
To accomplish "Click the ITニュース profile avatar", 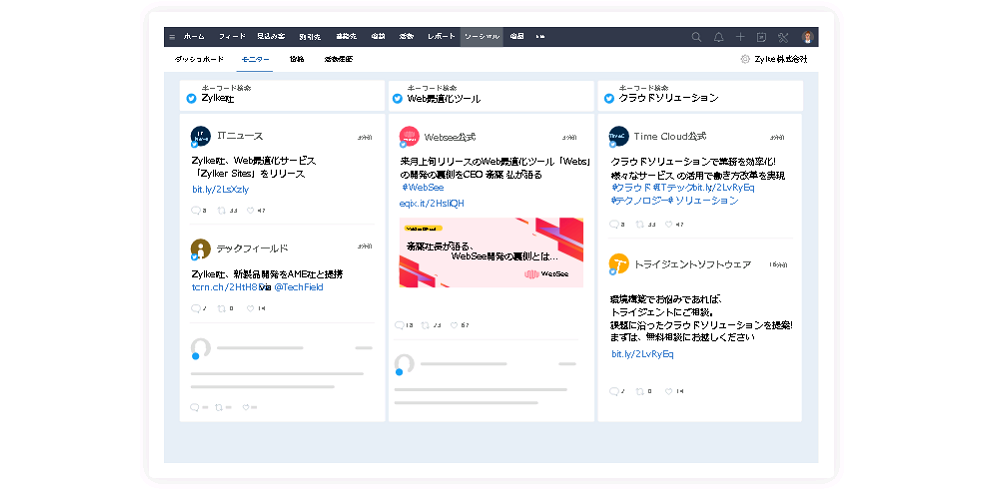I will (200, 136).
